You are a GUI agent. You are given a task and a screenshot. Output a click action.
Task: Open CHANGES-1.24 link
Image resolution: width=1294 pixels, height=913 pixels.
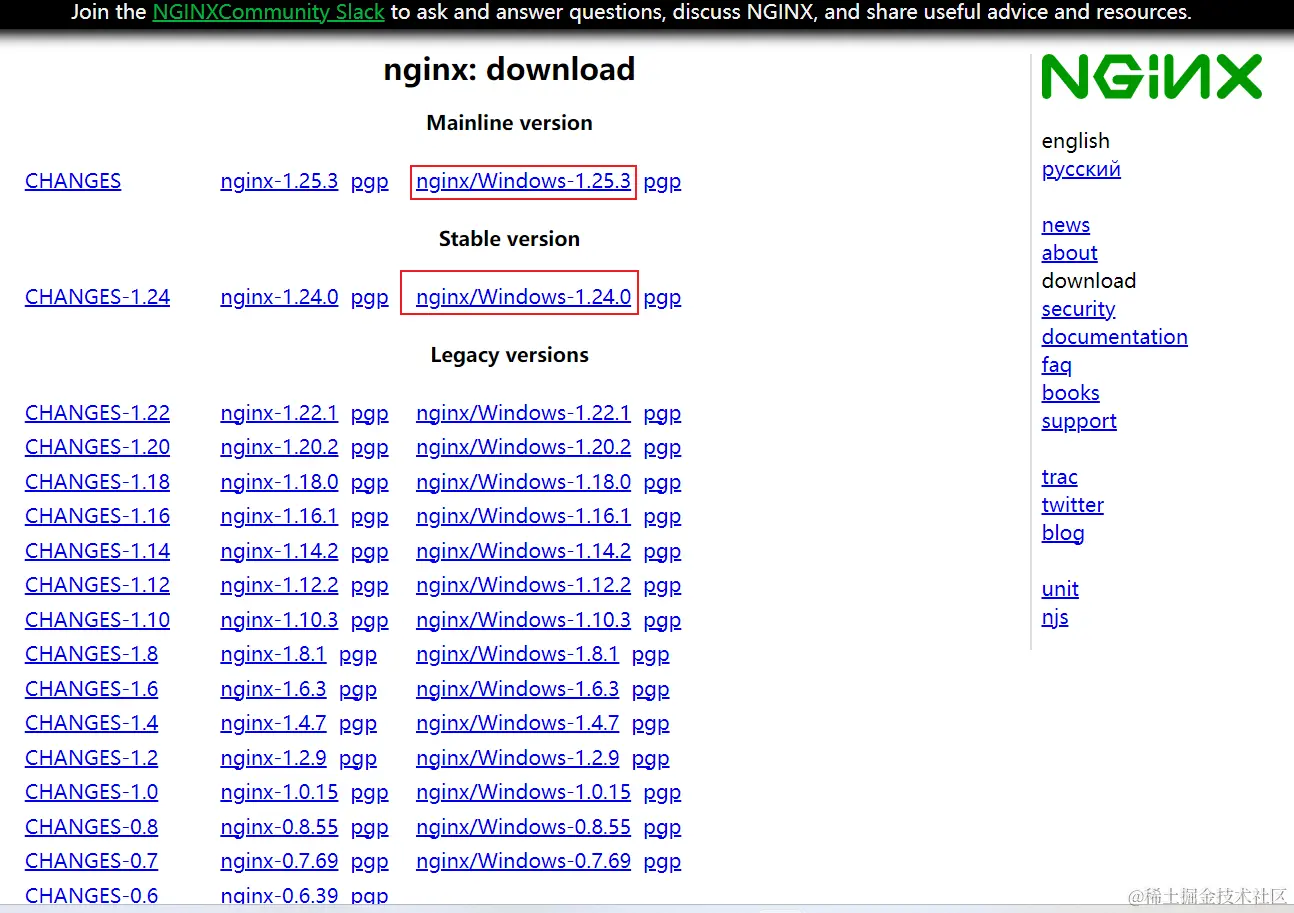[x=97, y=297]
